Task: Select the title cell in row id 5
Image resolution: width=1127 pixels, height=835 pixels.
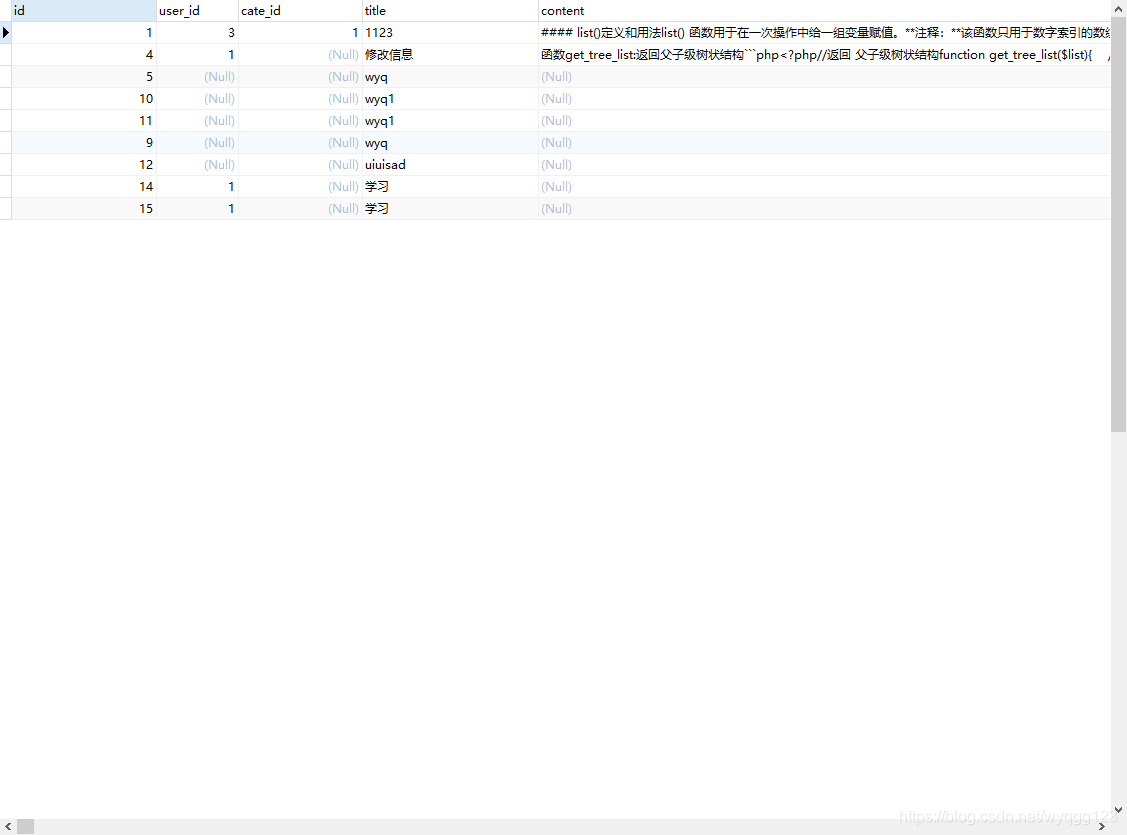Action: (x=450, y=77)
